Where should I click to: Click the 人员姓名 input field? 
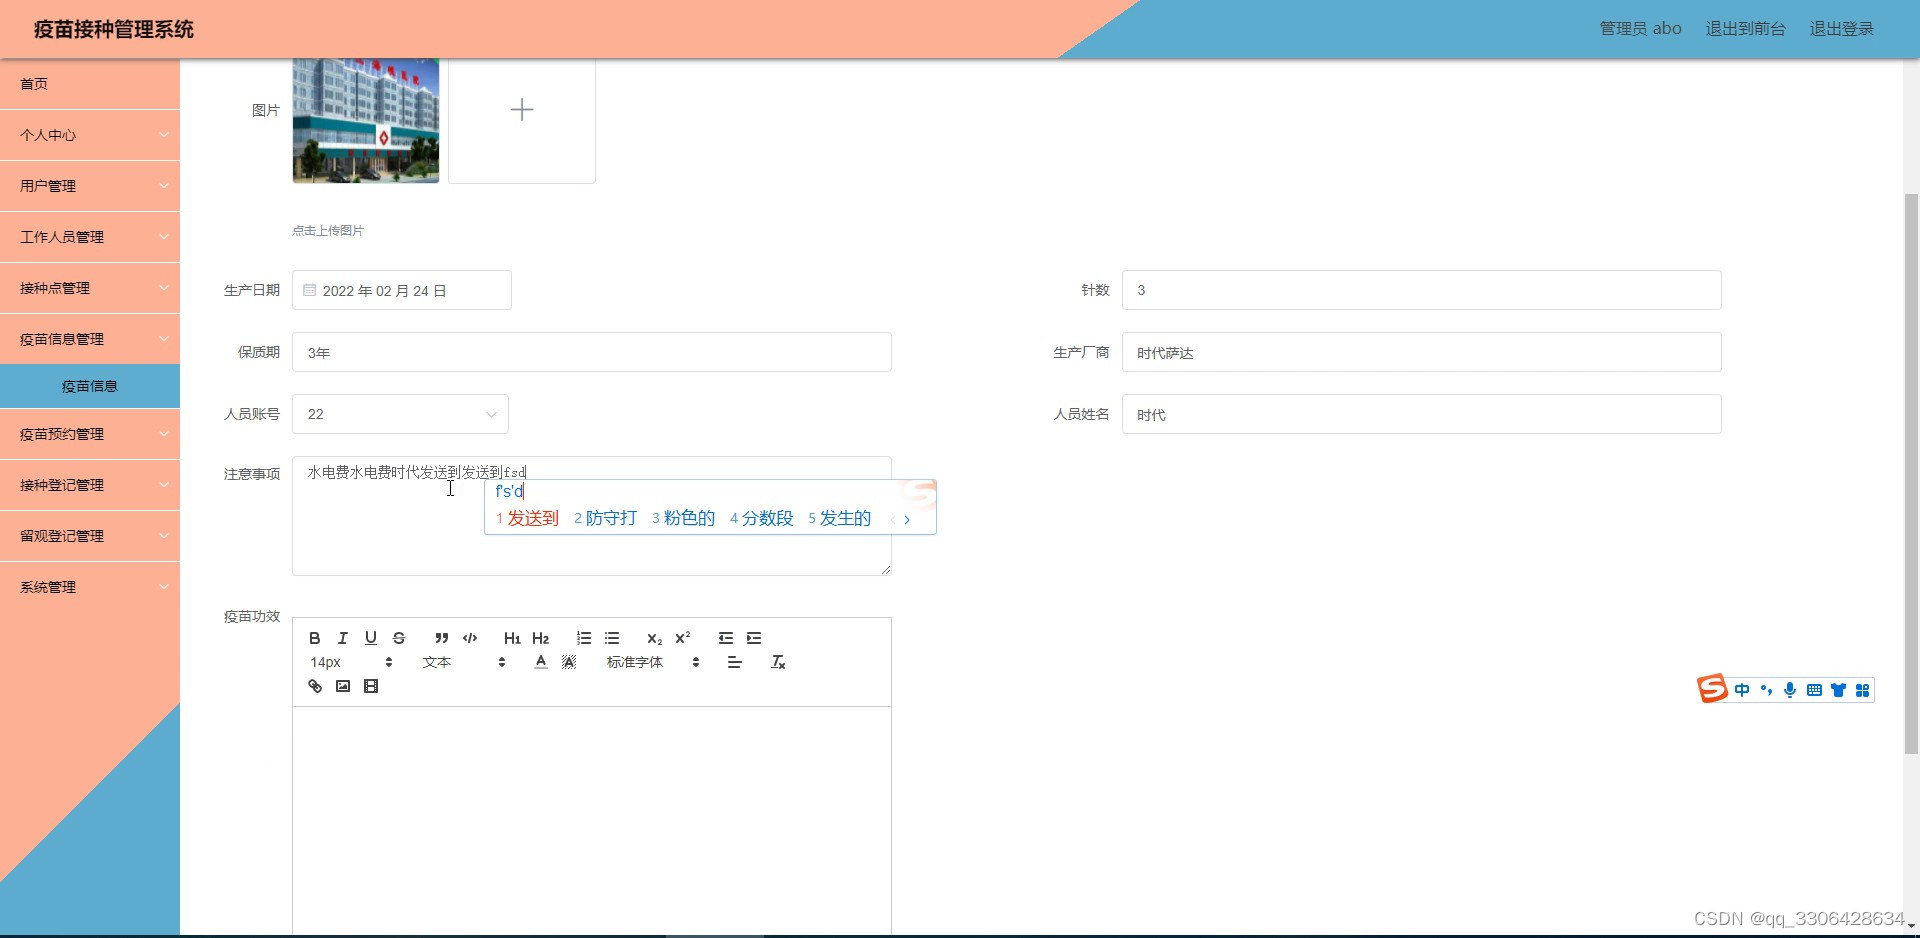(x=1422, y=414)
